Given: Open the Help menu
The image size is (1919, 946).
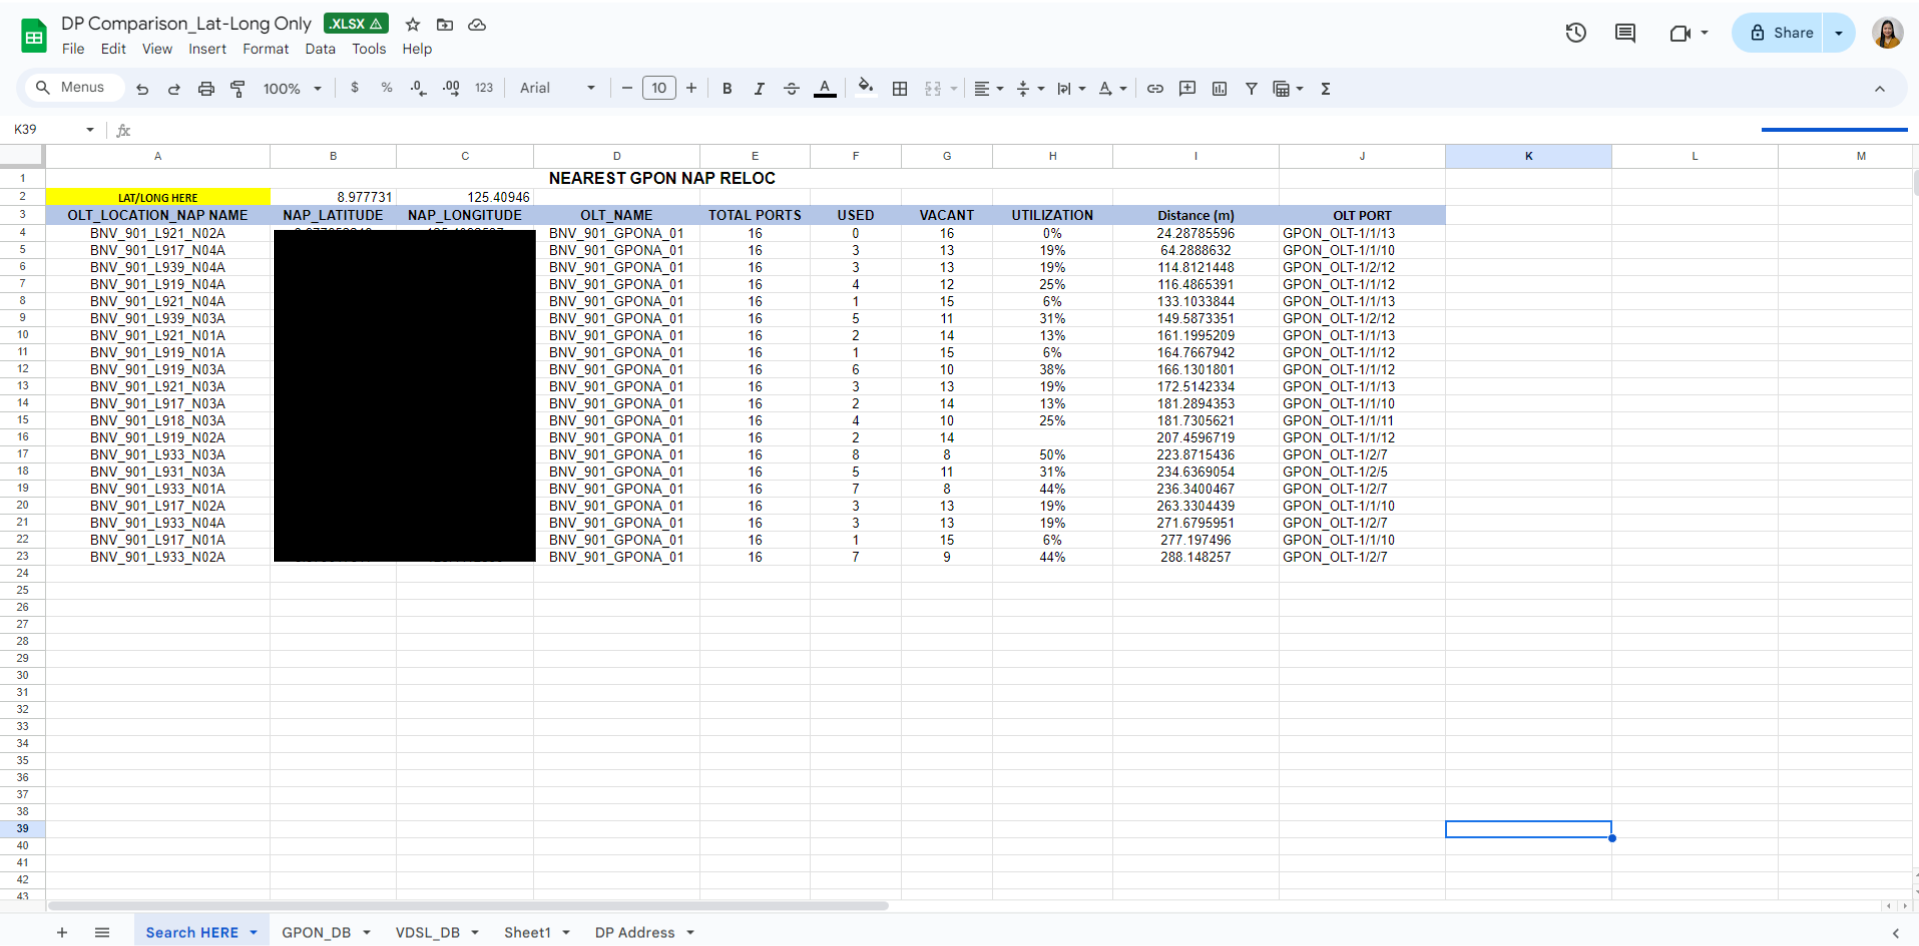Looking at the screenshot, I should pos(417,49).
